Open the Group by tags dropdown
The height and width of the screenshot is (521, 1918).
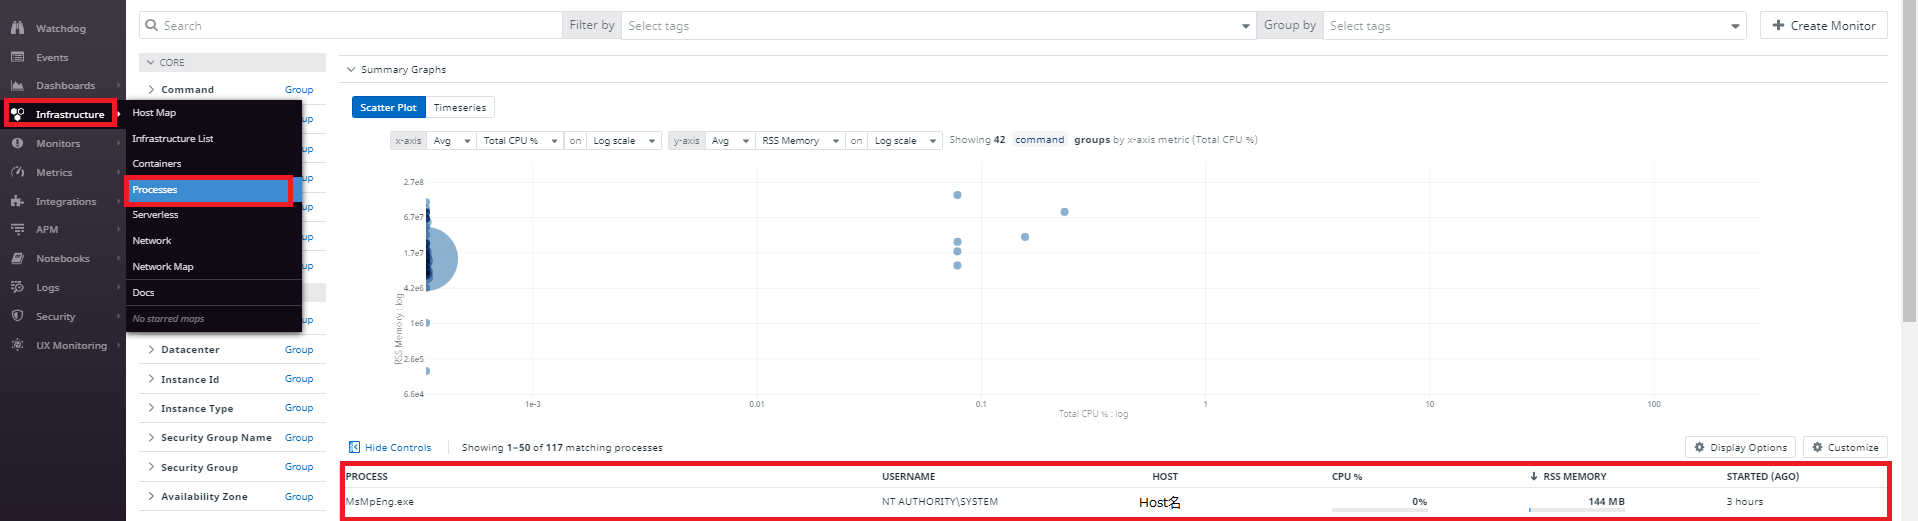point(1535,25)
